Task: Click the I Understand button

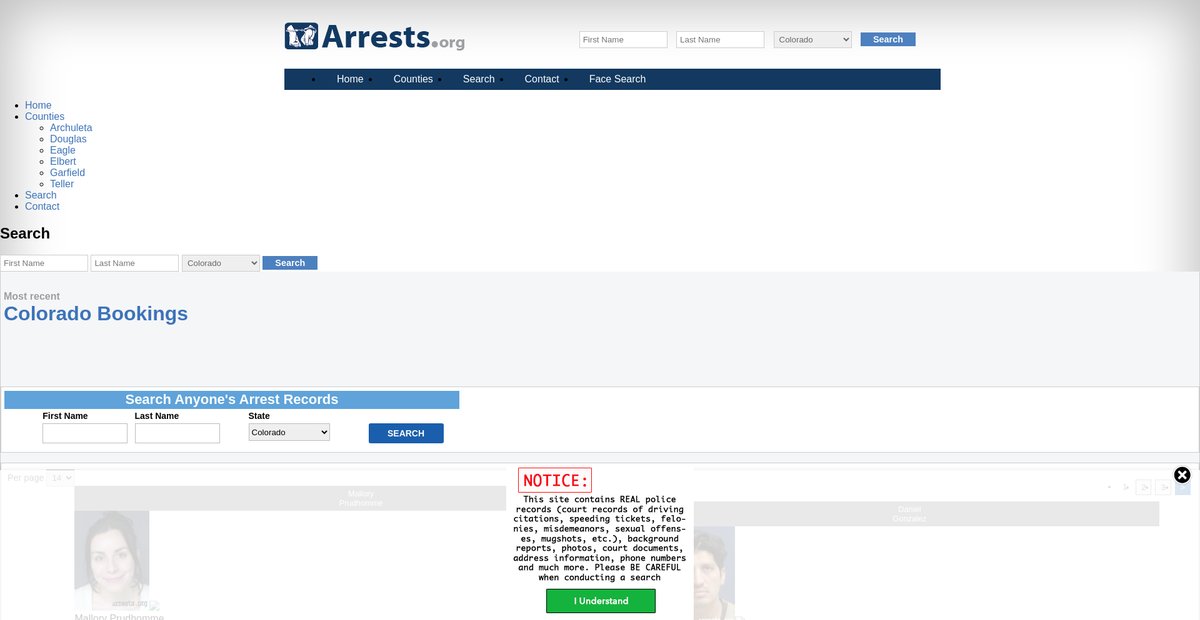Action: (601, 601)
